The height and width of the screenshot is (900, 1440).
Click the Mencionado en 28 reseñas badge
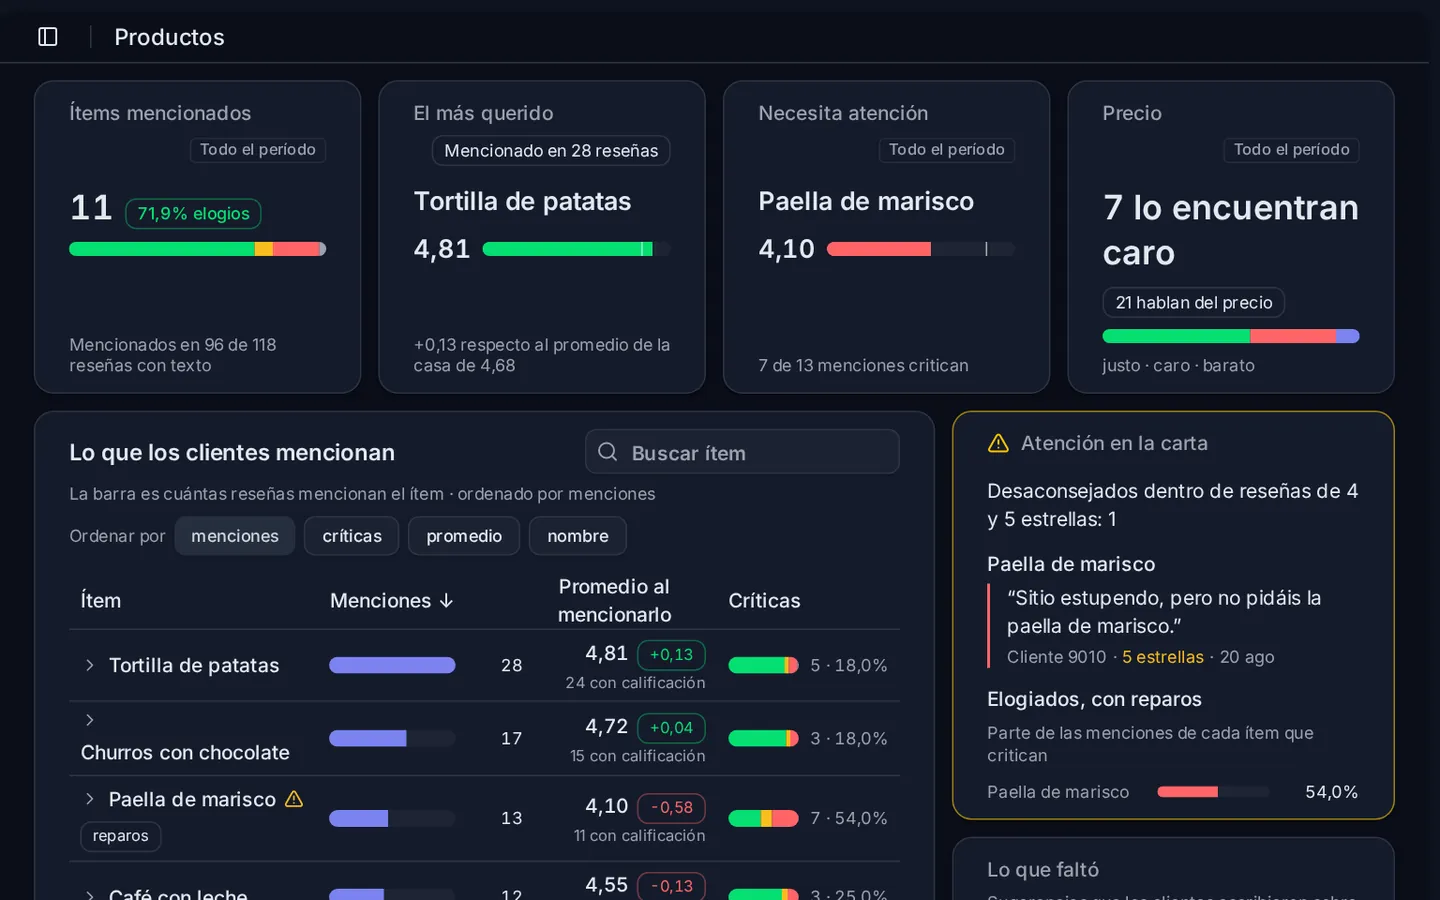tap(551, 151)
